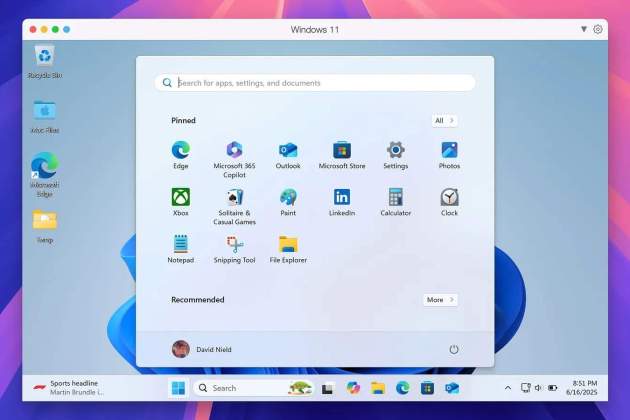Open the Parallels window dropdown triangle
This screenshot has height=420, width=630.
pyautogui.click(x=584, y=29)
